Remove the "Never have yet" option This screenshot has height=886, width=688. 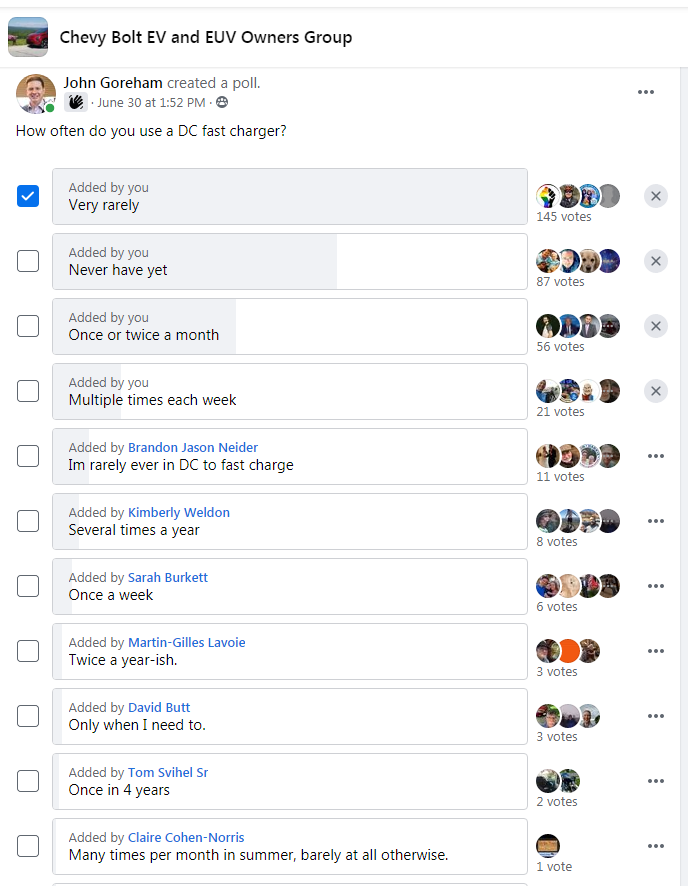point(656,261)
